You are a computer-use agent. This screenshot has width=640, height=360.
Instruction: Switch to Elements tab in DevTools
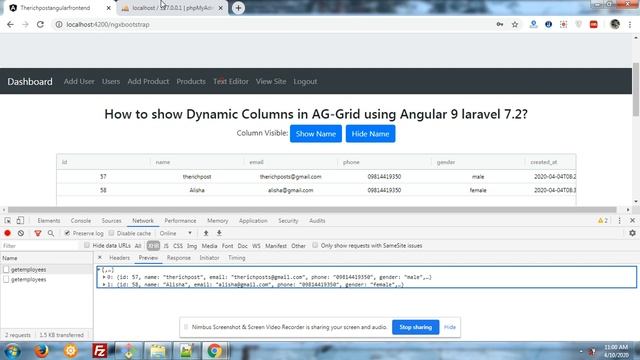[x=49, y=220]
